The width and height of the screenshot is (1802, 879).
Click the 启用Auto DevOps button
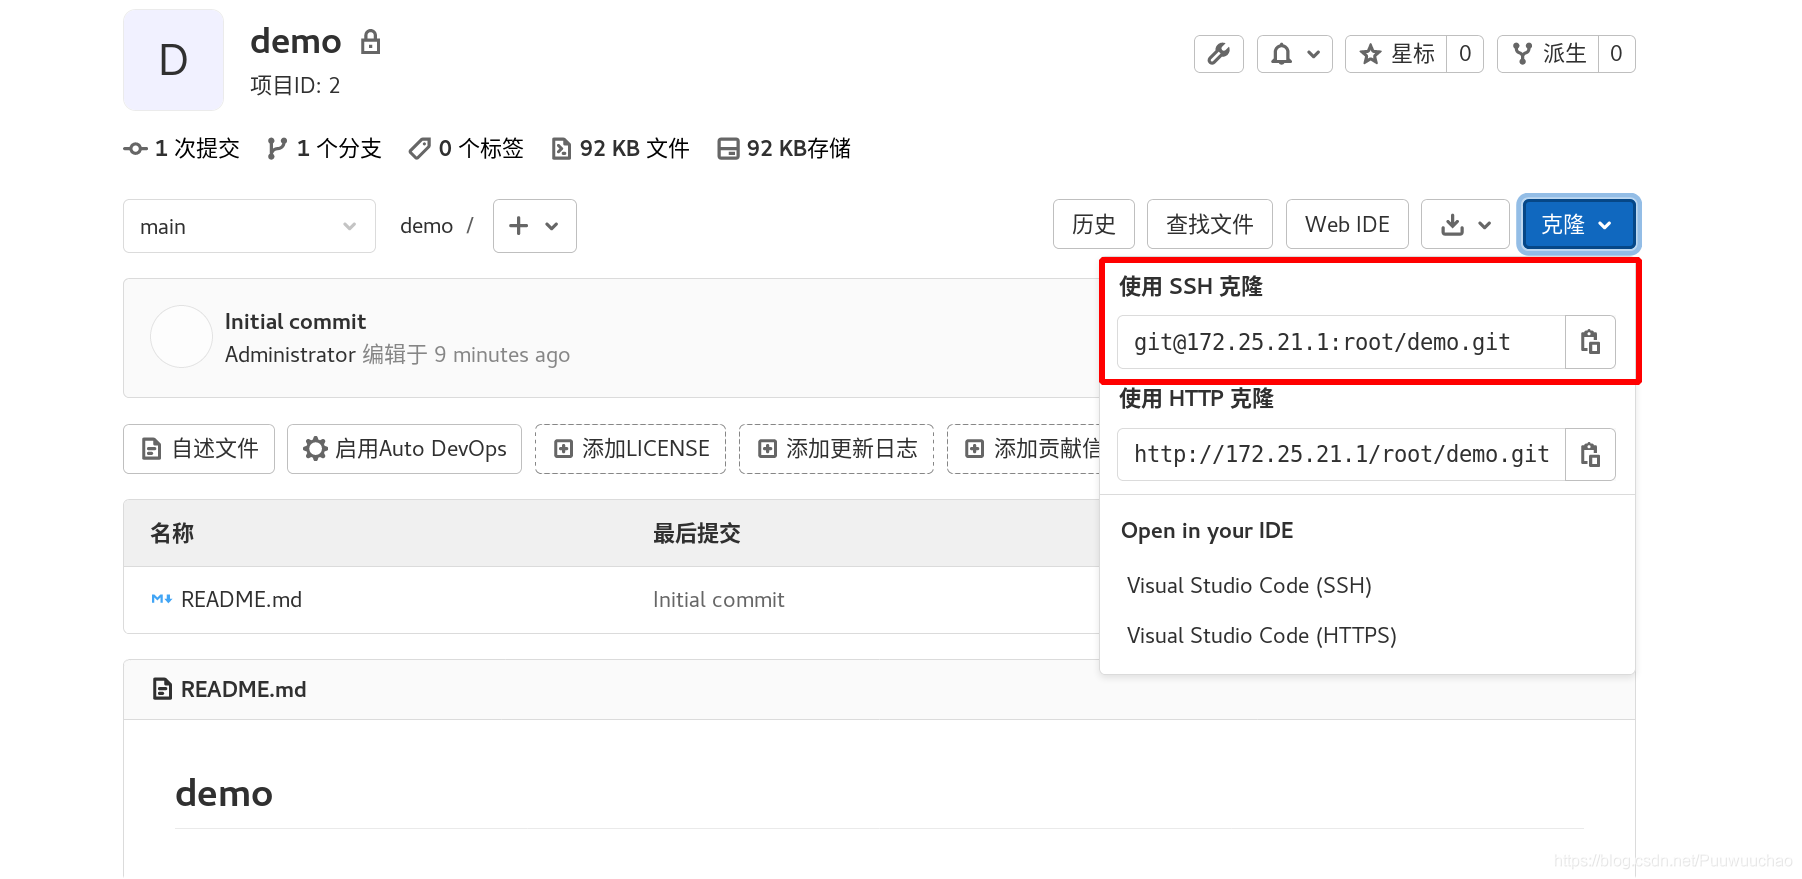pyautogui.click(x=404, y=449)
